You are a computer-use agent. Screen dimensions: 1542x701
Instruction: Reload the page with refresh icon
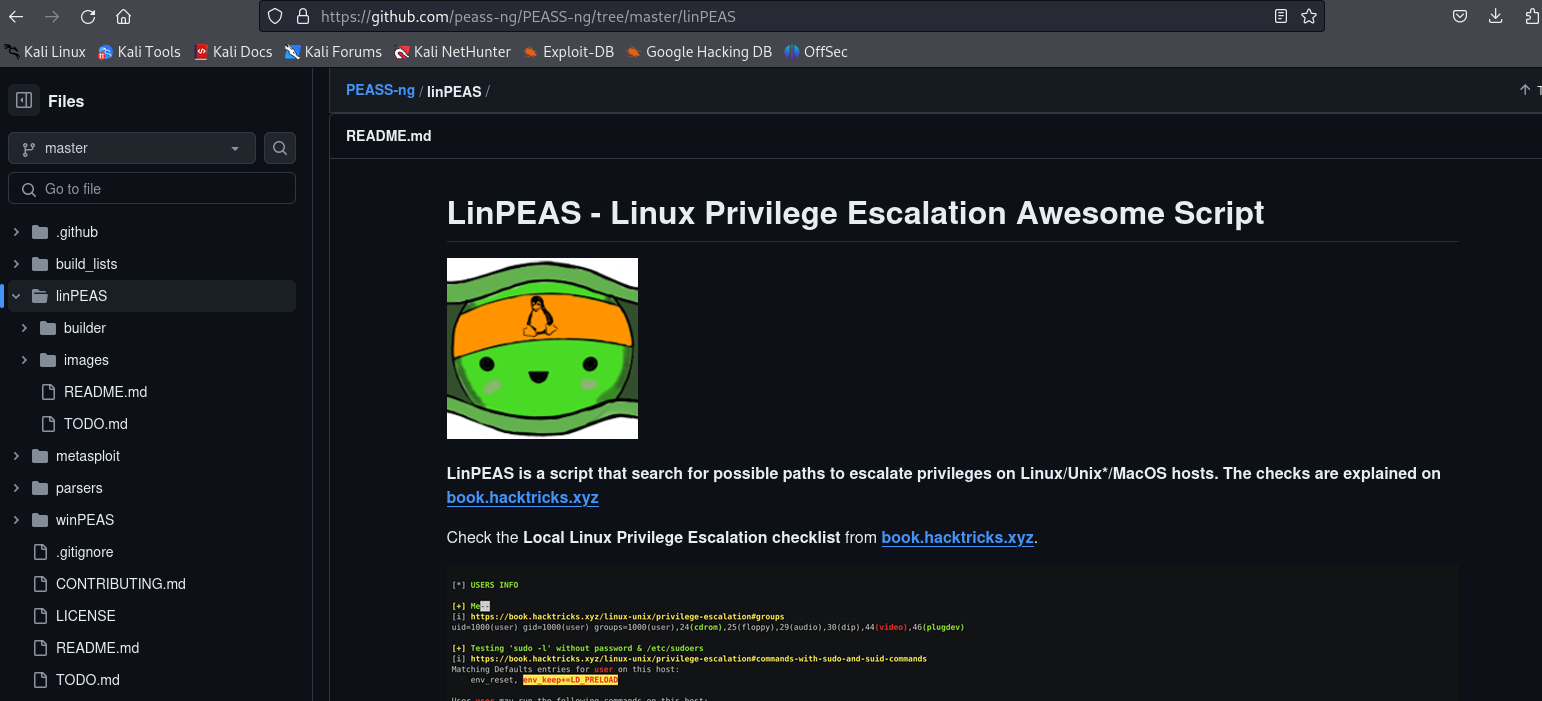[x=88, y=17]
